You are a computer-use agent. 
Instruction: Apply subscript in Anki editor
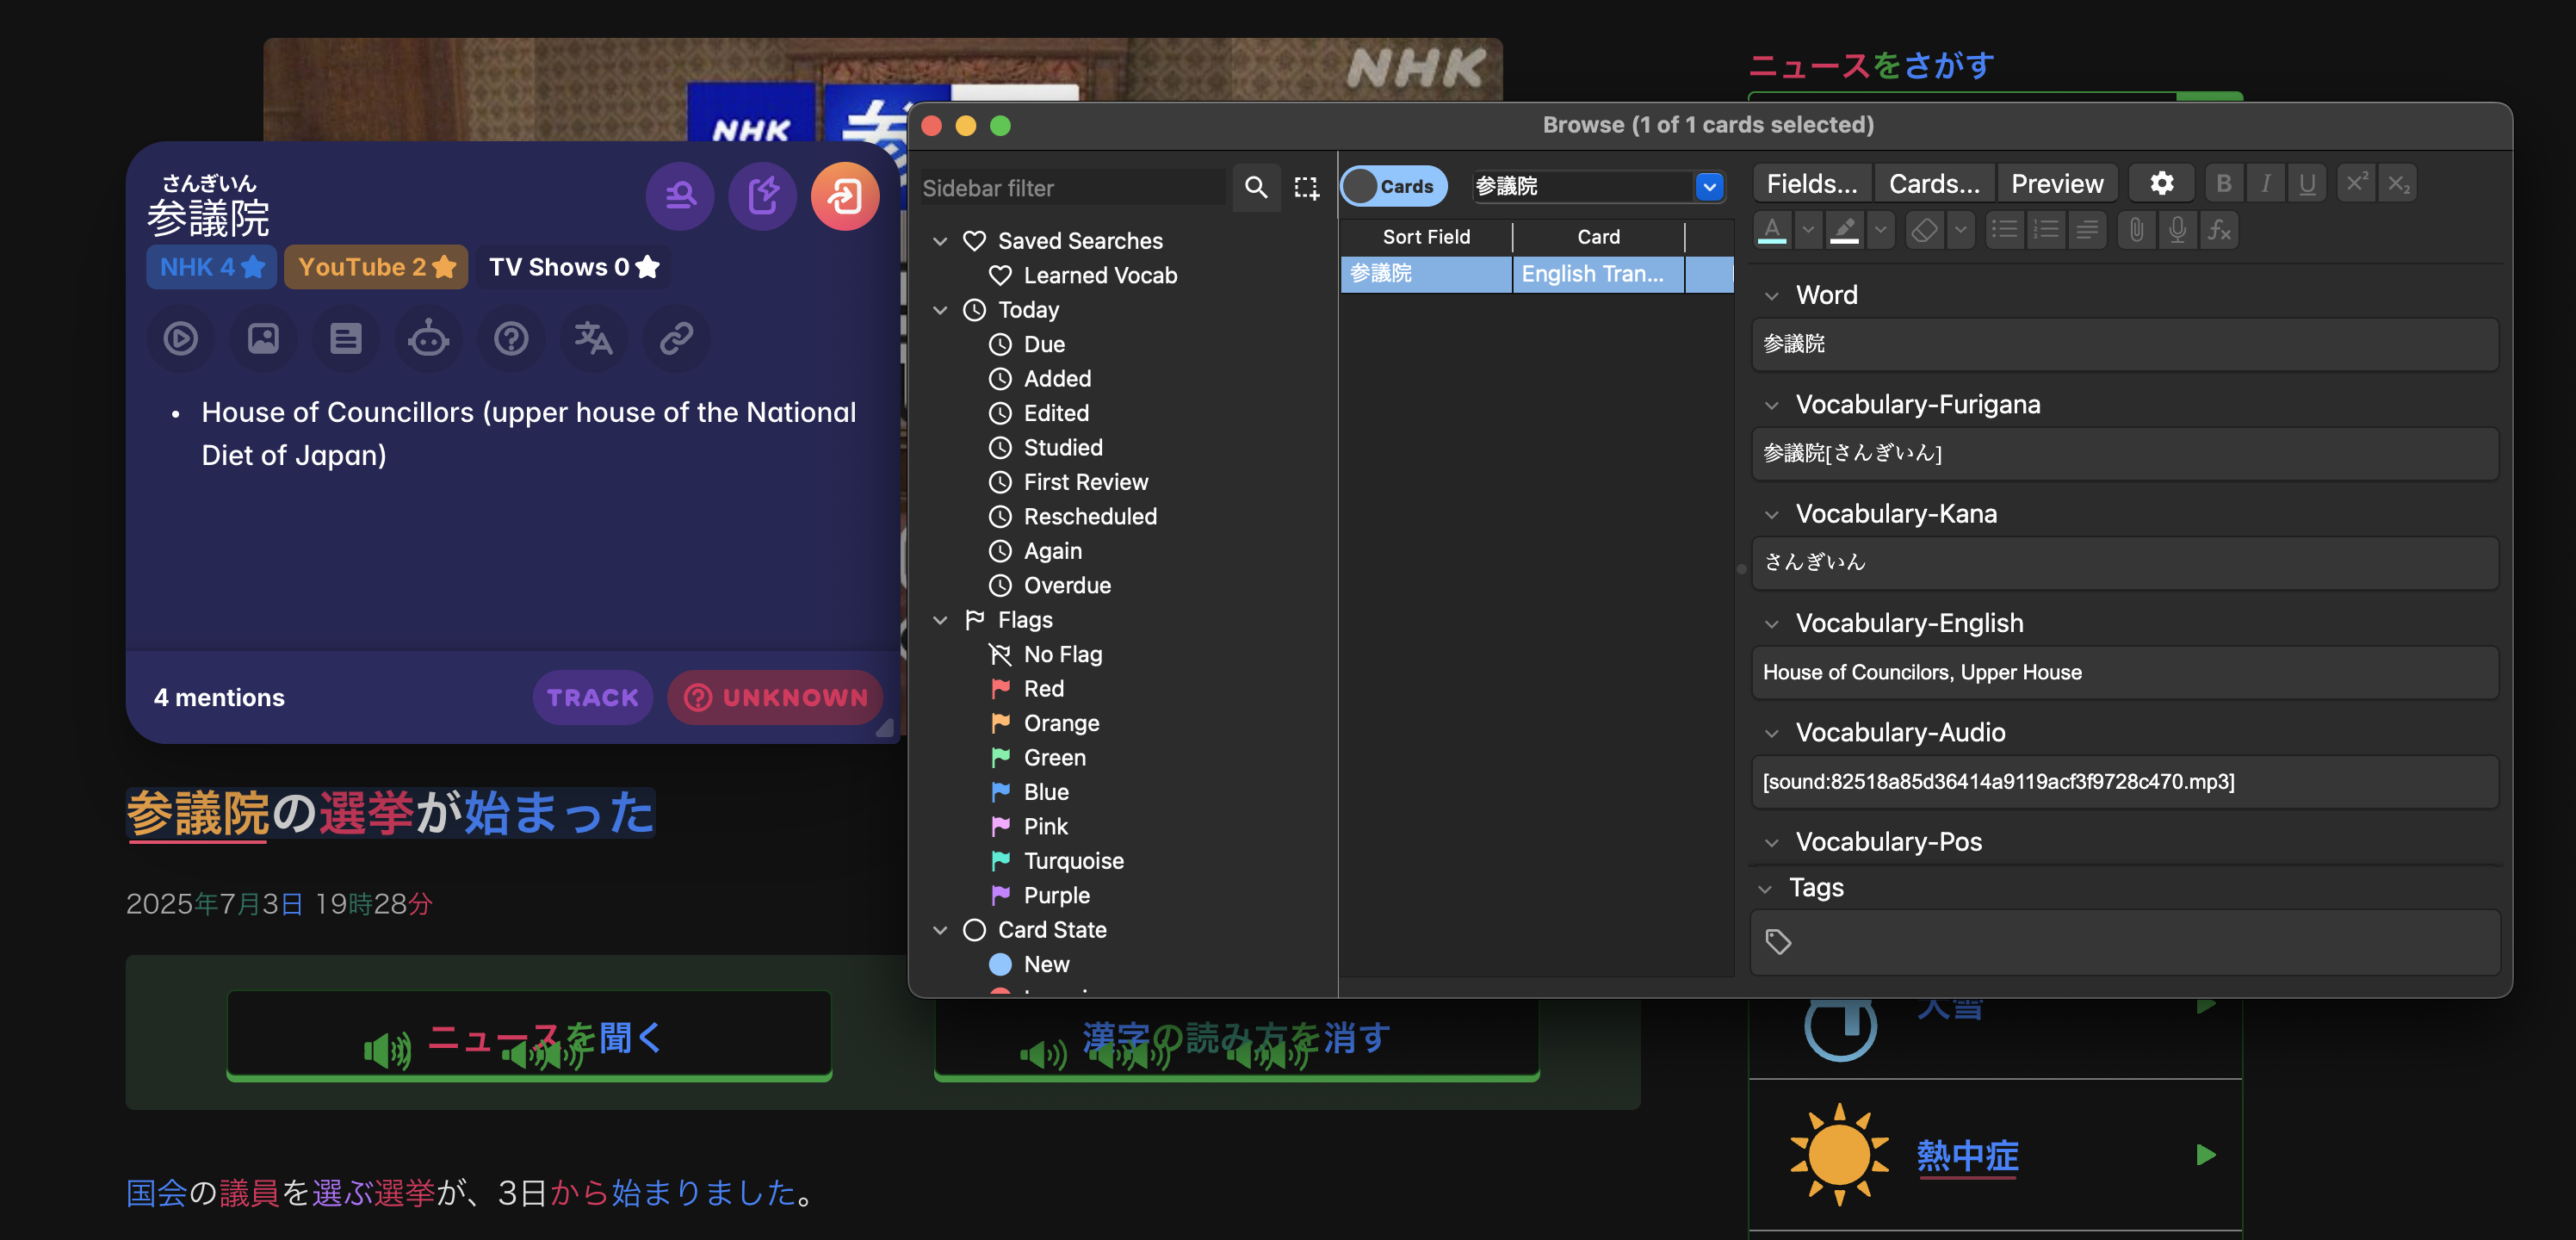click(x=2398, y=184)
